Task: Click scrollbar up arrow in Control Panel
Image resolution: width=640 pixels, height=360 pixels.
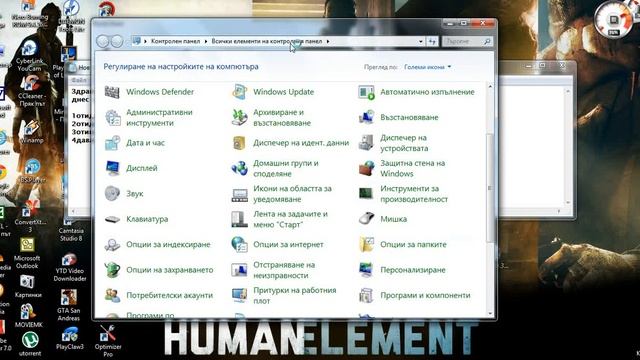Action: coord(490,87)
